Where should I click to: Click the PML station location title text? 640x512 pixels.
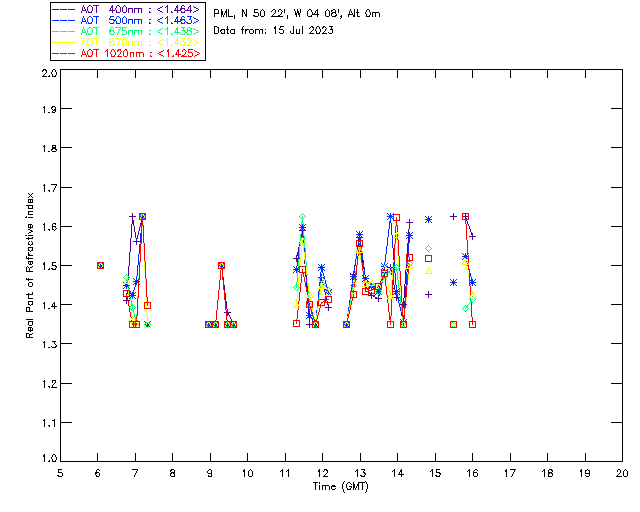tap(297, 14)
